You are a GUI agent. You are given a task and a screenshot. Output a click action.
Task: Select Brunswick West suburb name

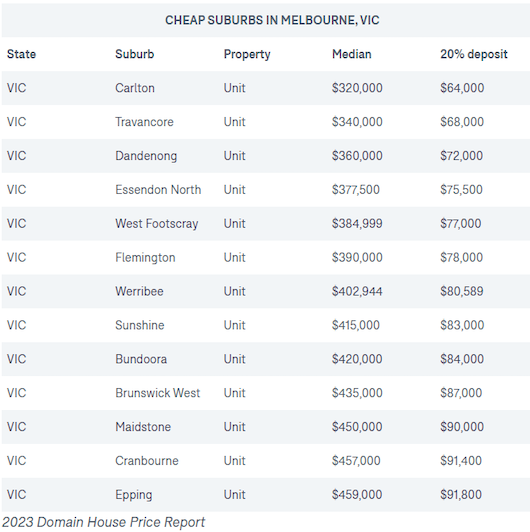157,393
